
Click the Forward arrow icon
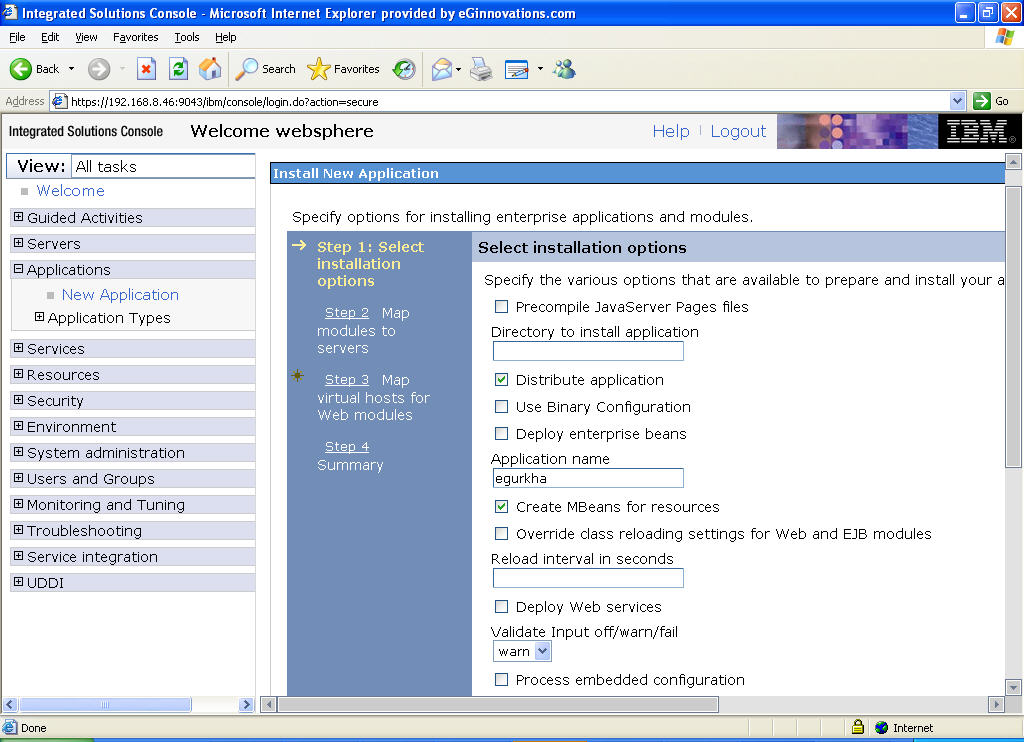coord(99,69)
